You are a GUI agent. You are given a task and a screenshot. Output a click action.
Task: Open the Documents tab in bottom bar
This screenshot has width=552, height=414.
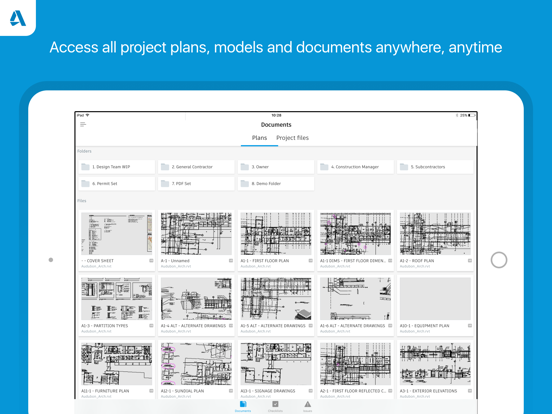pyautogui.click(x=243, y=406)
